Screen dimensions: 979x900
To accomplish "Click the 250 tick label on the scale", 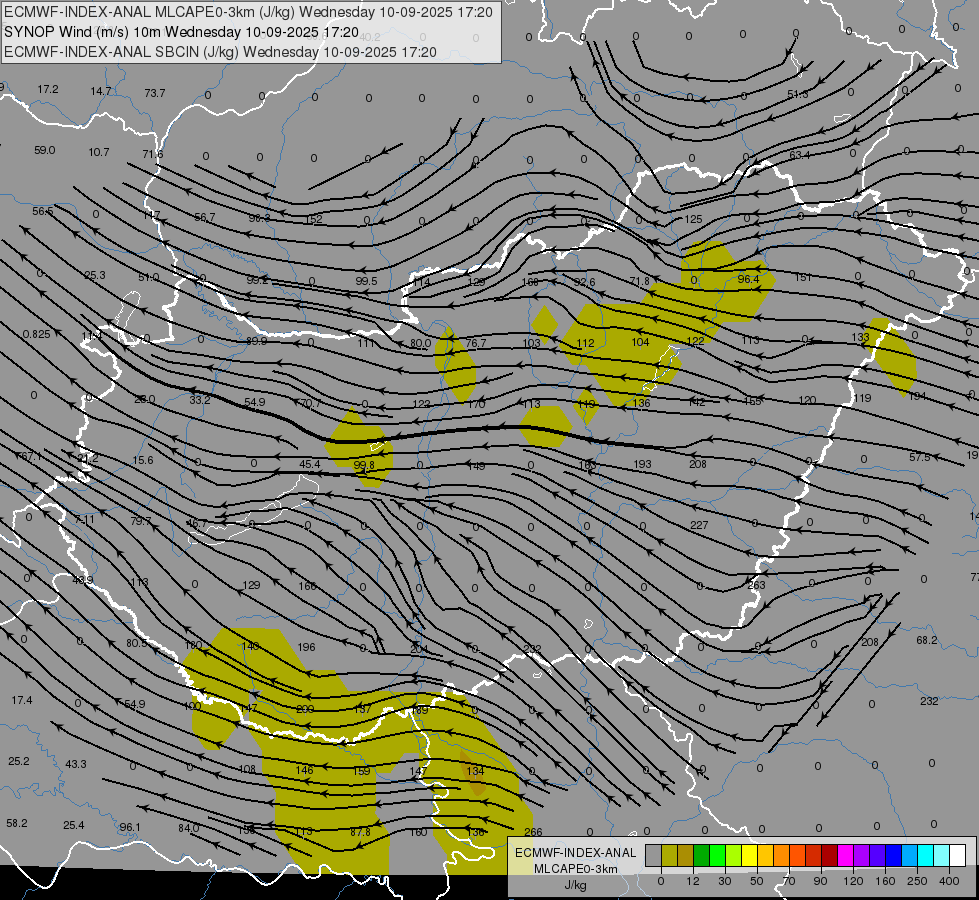I will tap(917, 881).
